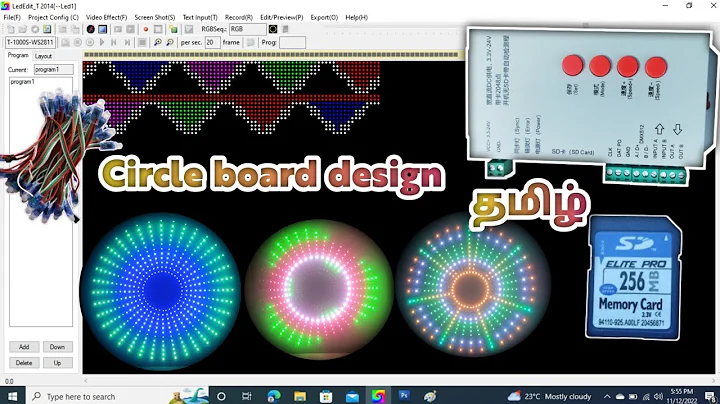Click the per sec. frame rate field
Image resolution: width=720 pixels, height=404 pixels.
[x=212, y=42]
